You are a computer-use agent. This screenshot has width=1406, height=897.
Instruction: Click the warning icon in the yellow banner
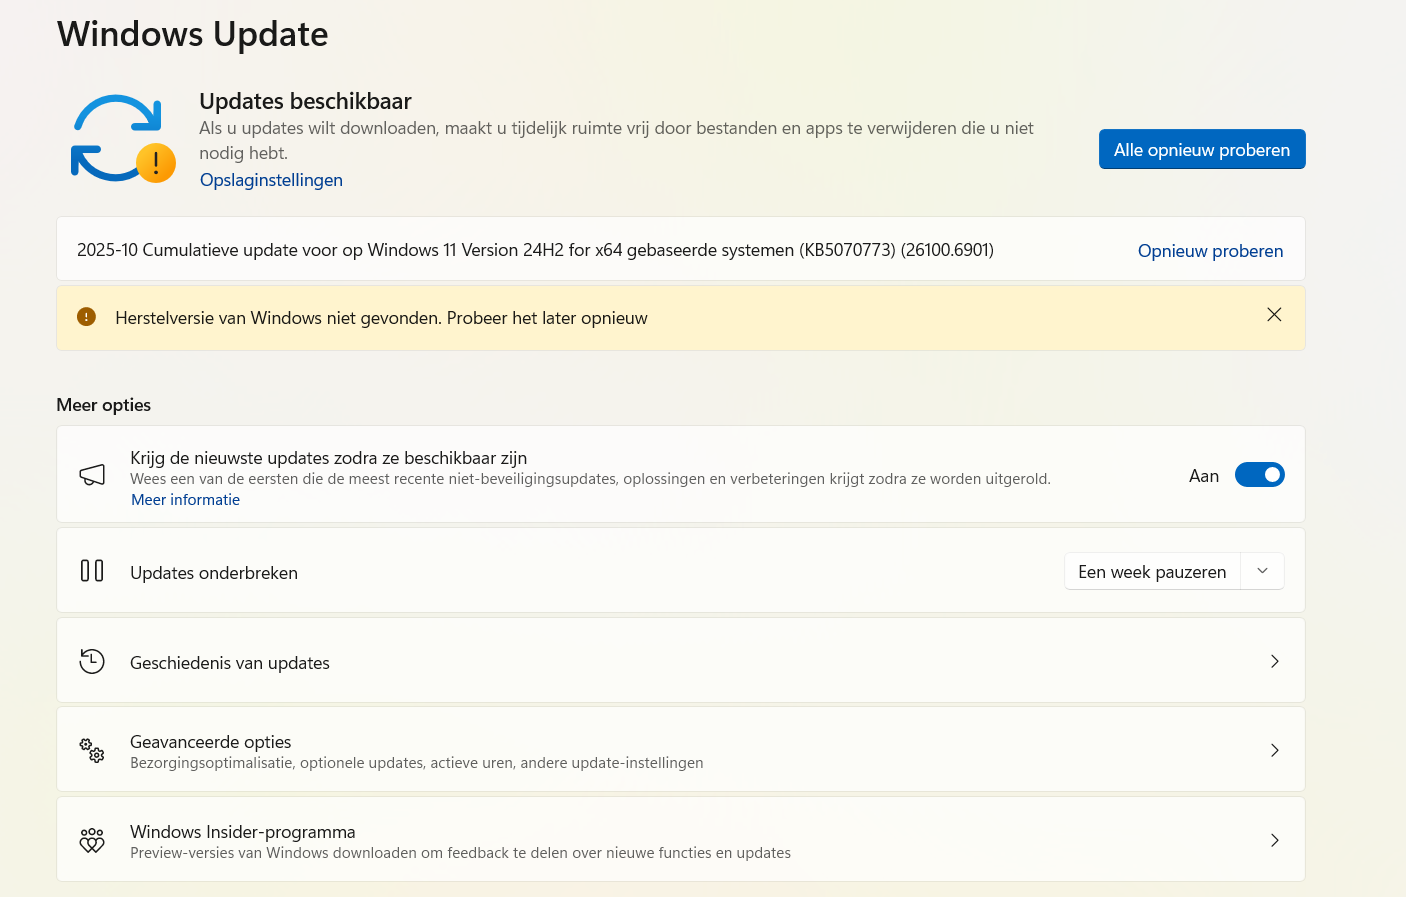86,316
